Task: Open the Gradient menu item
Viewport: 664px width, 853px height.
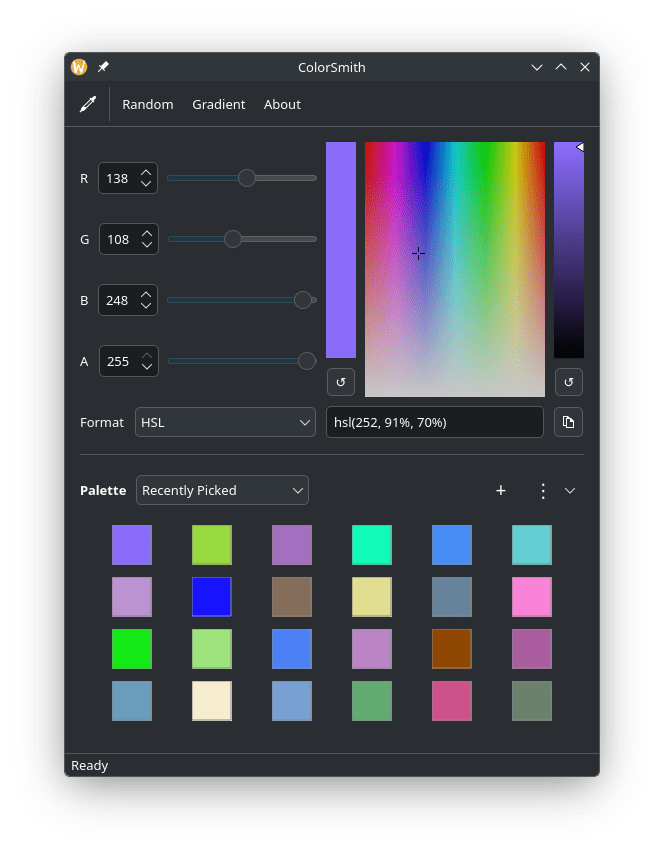Action: pyautogui.click(x=219, y=104)
